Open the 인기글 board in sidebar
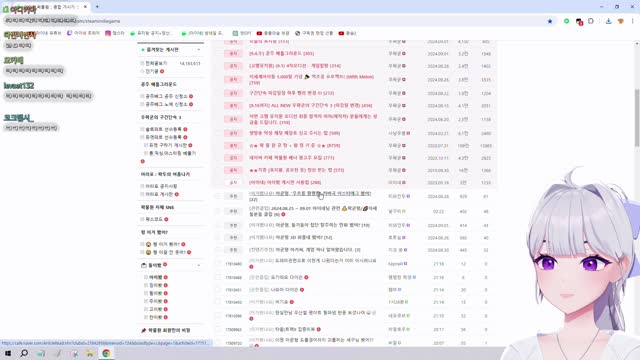640x360 pixels. pyautogui.click(x=152, y=71)
